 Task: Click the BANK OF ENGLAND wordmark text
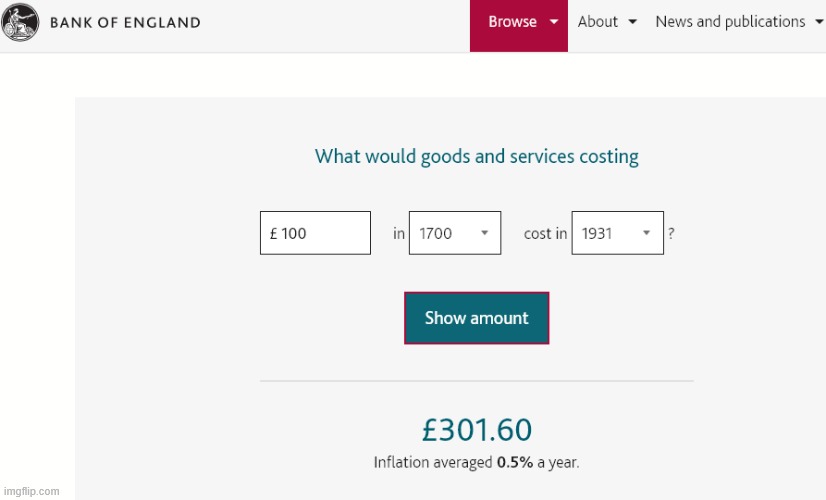pyautogui.click(x=125, y=23)
